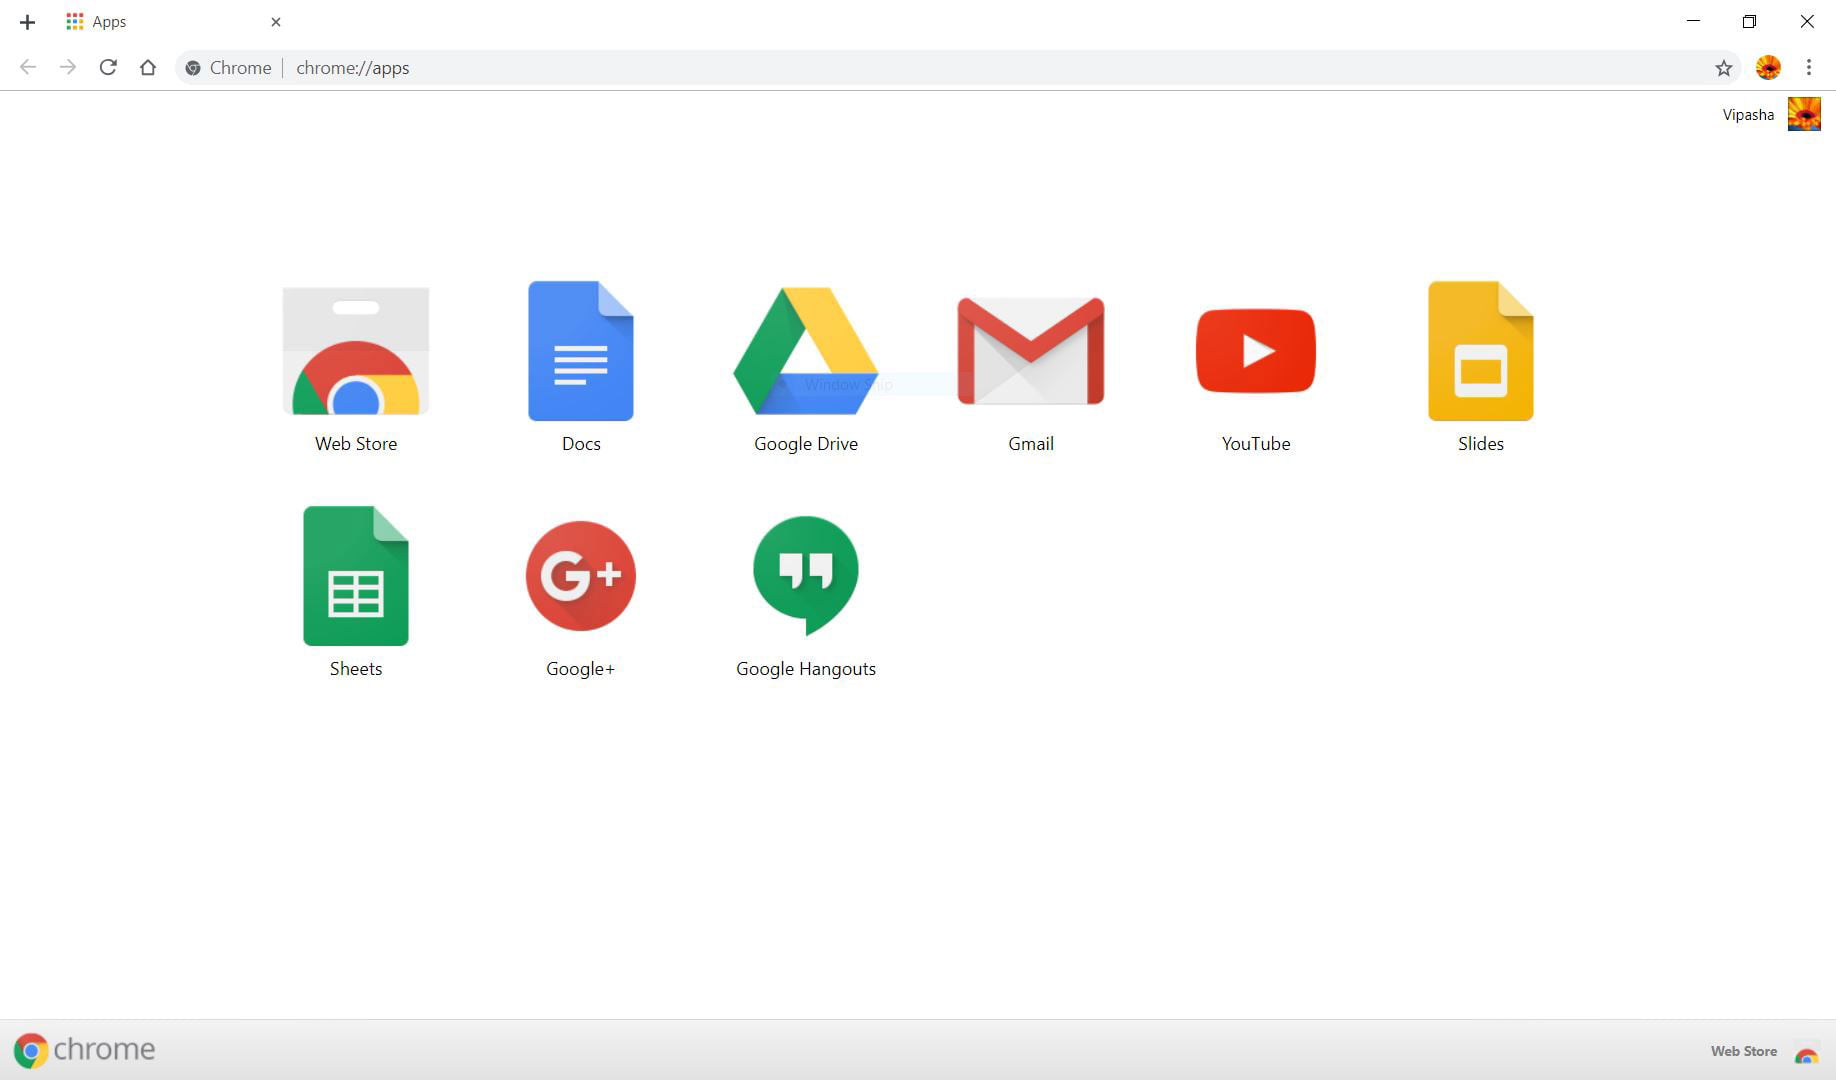Viewport: 1836px width, 1080px height.
Task: Launch the Slides app
Action: [x=1481, y=351]
